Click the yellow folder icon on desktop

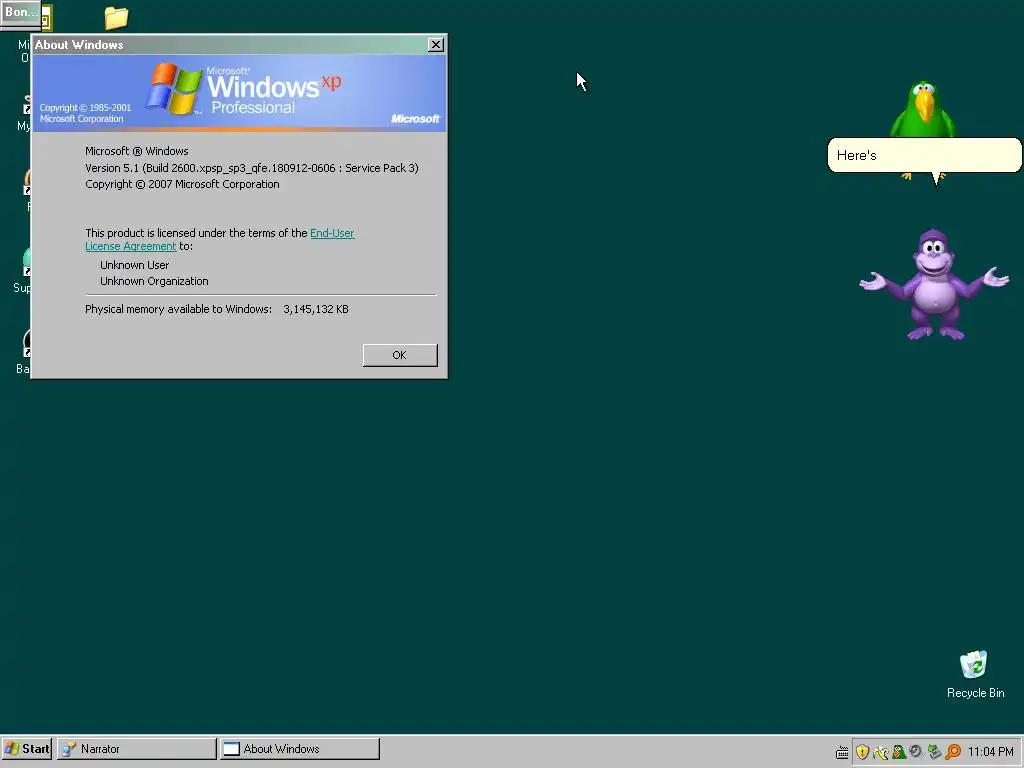point(116,18)
